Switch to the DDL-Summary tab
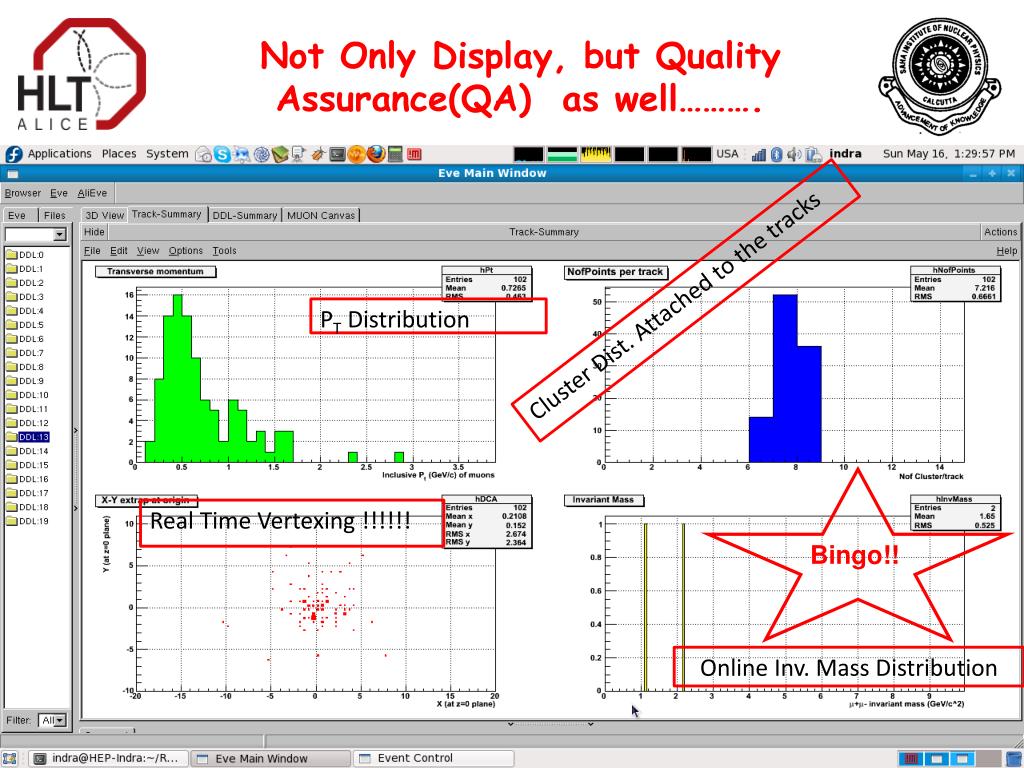Image resolution: width=1024 pixels, height=768 pixels. pos(245,216)
